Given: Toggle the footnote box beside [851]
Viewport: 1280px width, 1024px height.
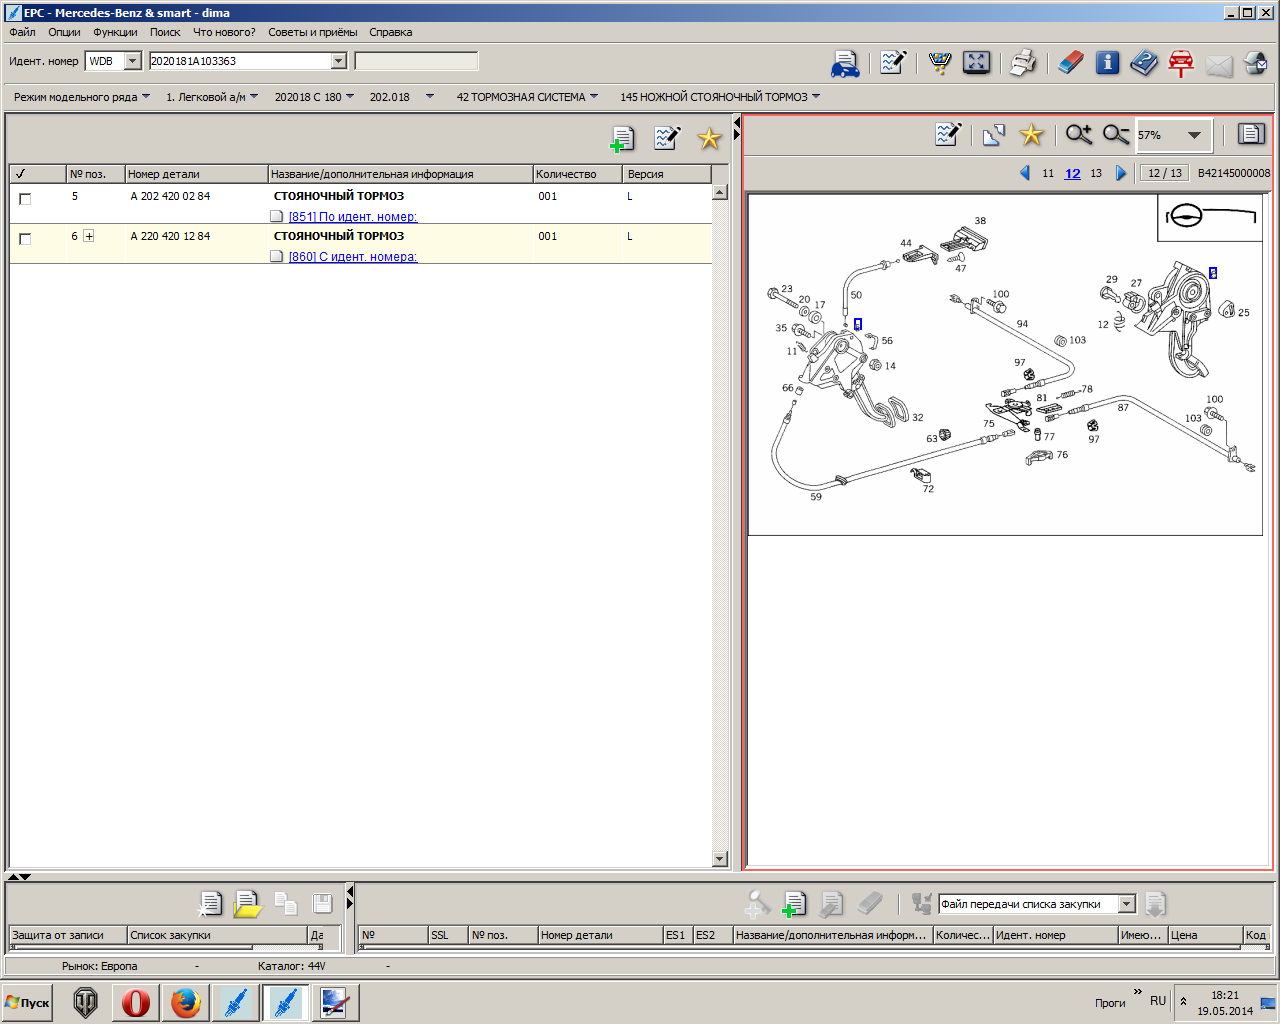Looking at the screenshot, I should click(x=277, y=216).
